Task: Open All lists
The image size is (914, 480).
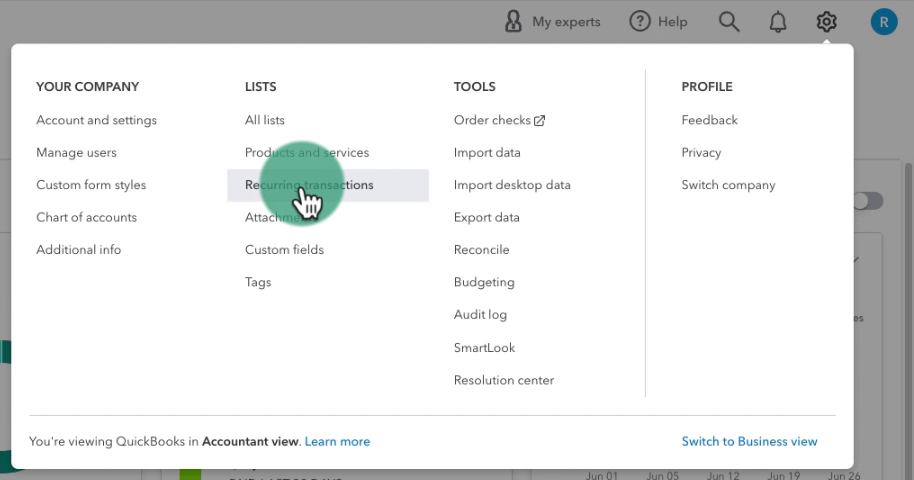Action: pos(265,120)
